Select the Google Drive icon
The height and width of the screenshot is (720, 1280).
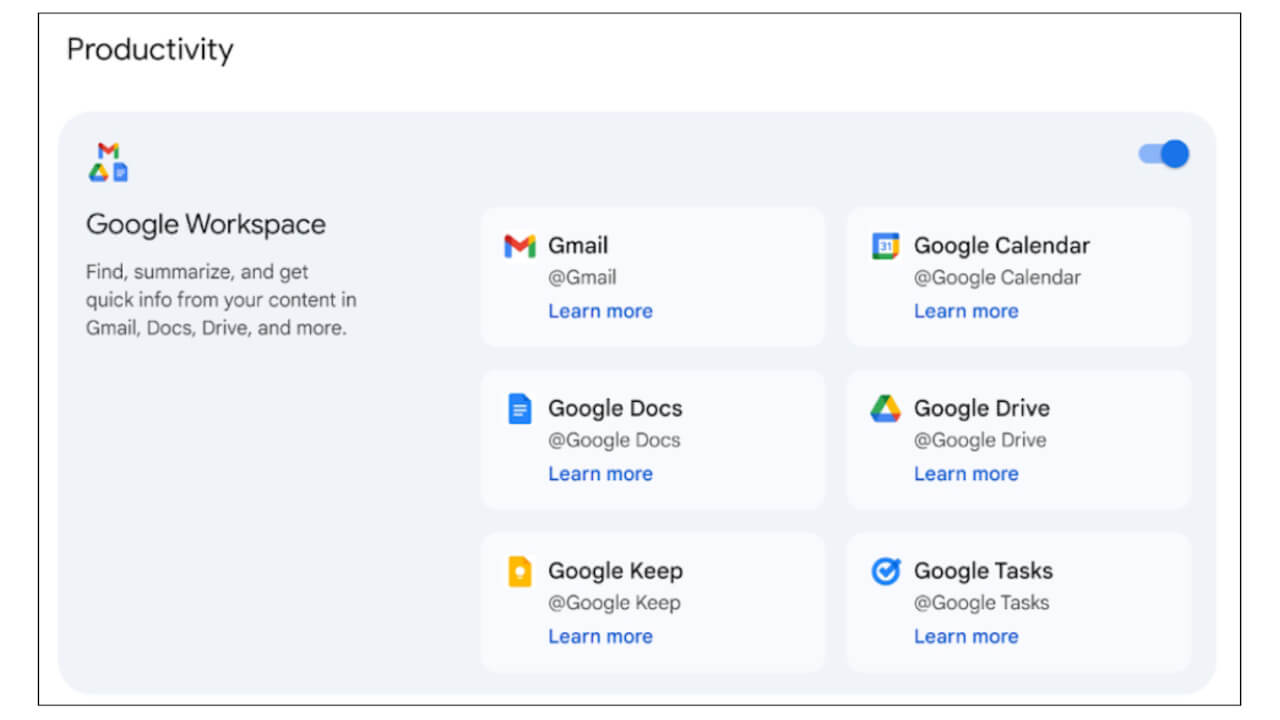click(884, 408)
